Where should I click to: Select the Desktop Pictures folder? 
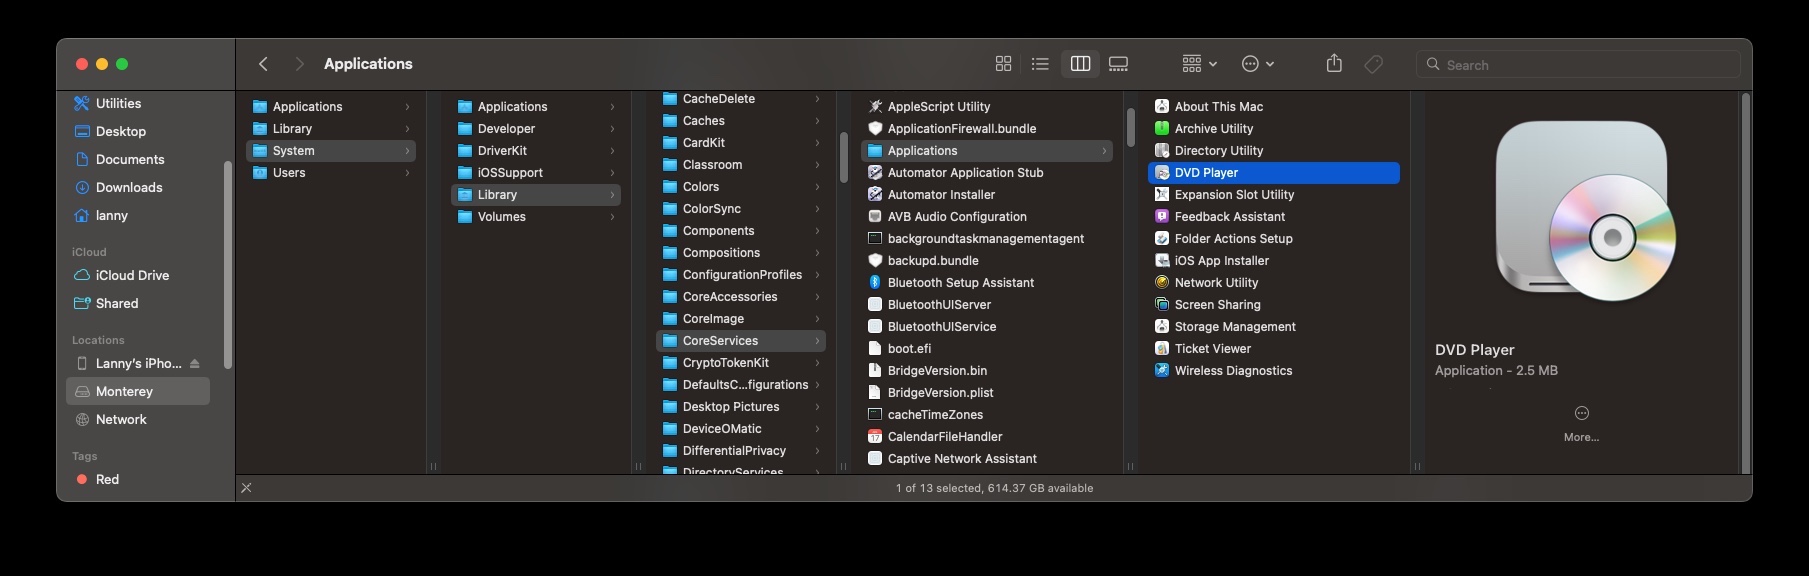741,406
